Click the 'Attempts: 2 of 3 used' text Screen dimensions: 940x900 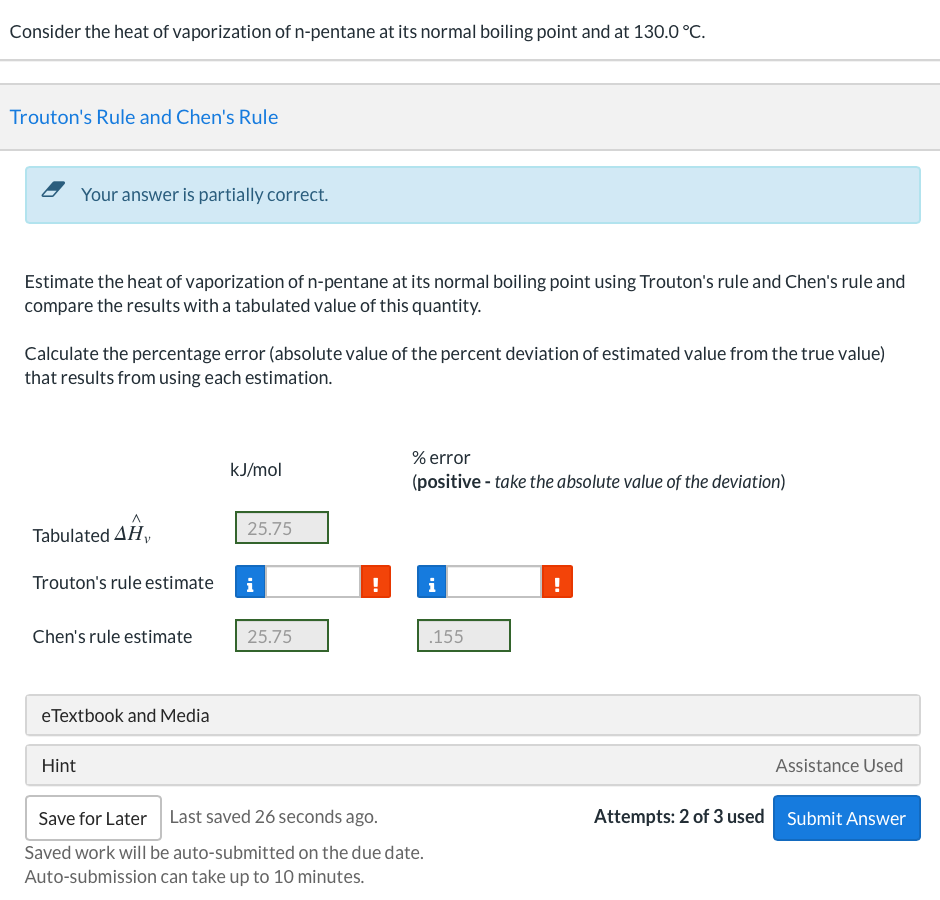(679, 817)
